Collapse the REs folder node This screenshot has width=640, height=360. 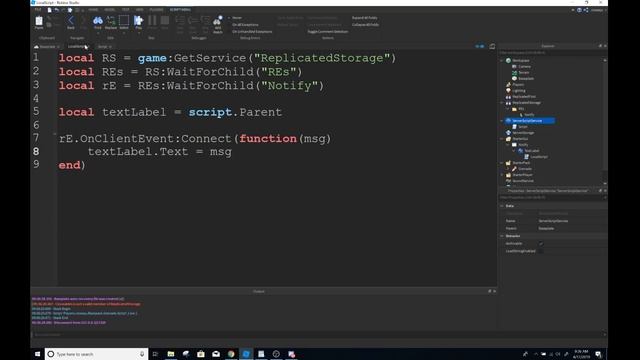point(508,109)
